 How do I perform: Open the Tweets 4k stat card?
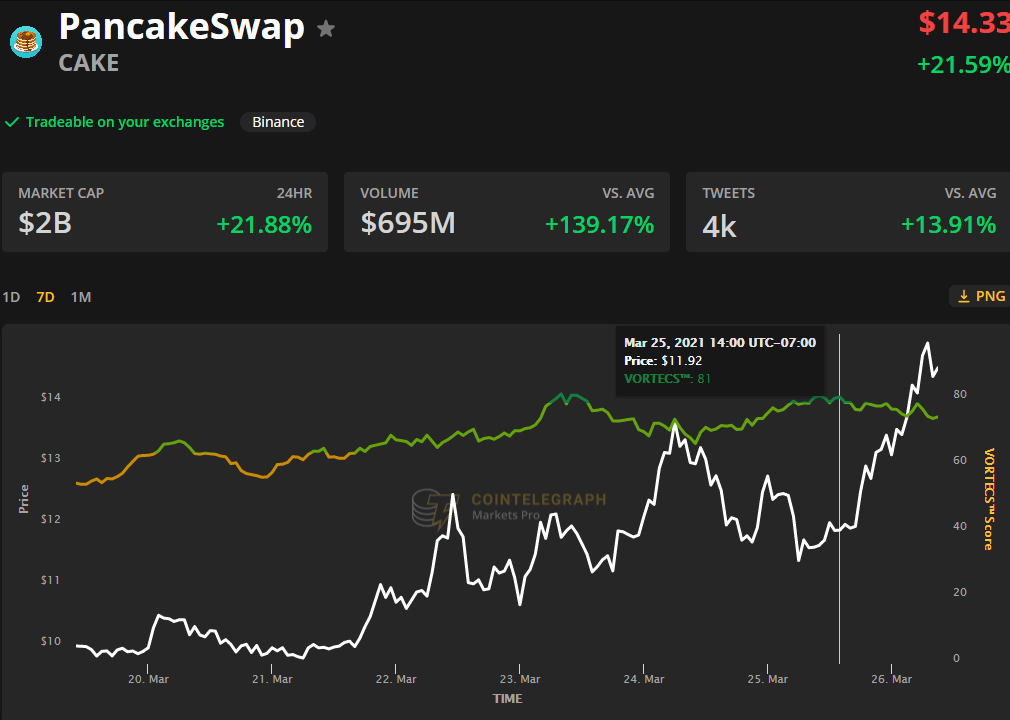click(848, 212)
